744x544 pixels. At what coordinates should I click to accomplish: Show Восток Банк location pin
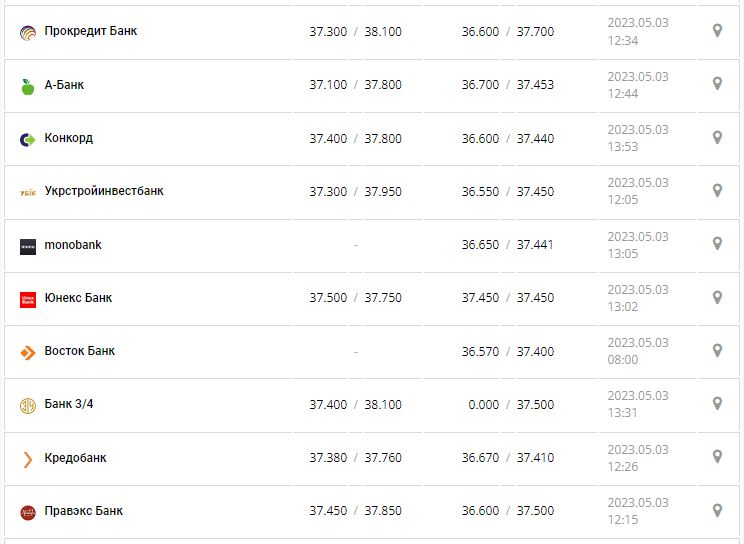(717, 350)
